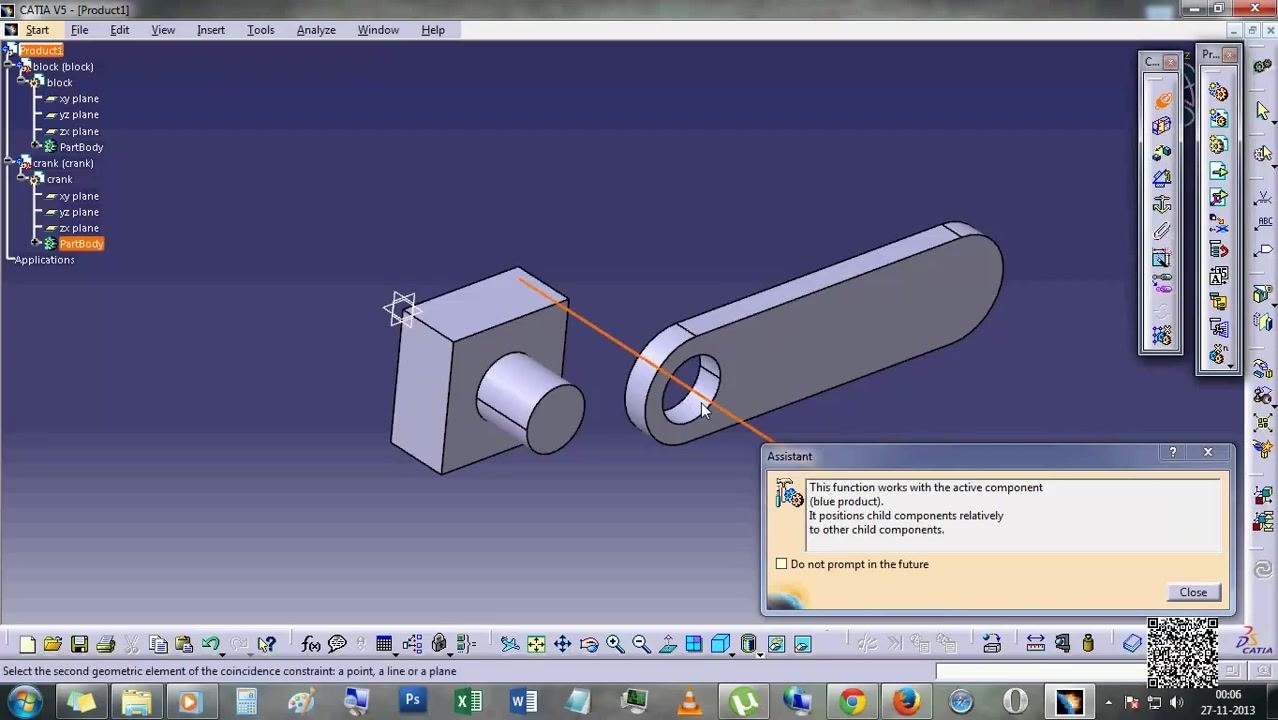Viewport: 1278px width, 720px height.
Task: Save the product using the floppy disk icon
Action: point(79,644)
